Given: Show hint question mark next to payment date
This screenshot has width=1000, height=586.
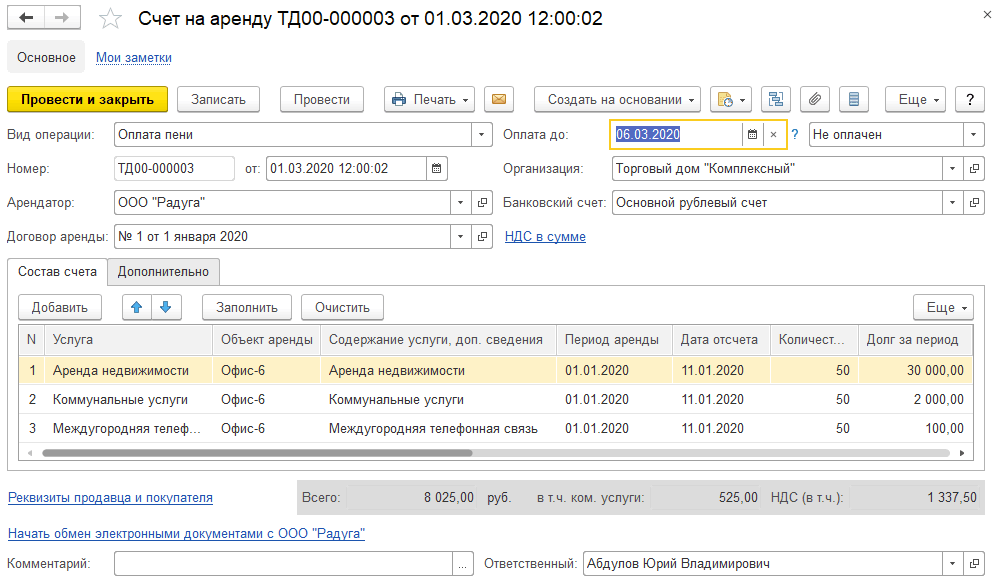Looking at the screenshot, I should point(795,135).
